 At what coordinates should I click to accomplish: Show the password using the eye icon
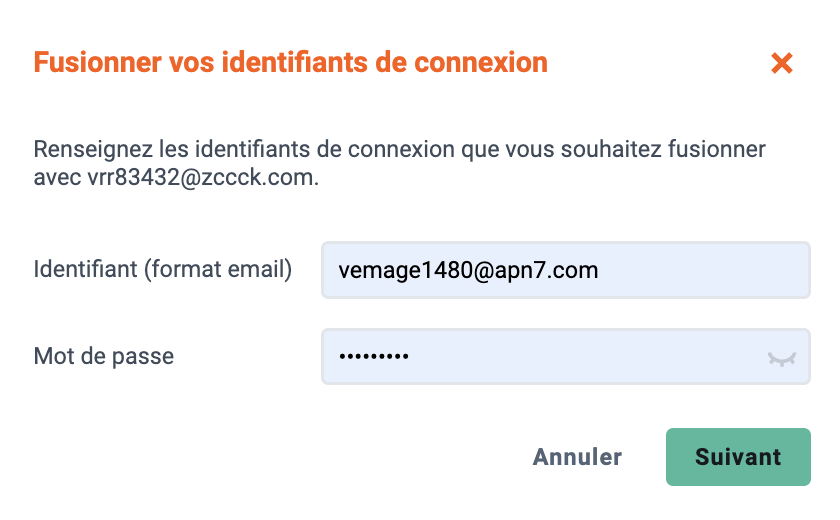tap(782, 358)
